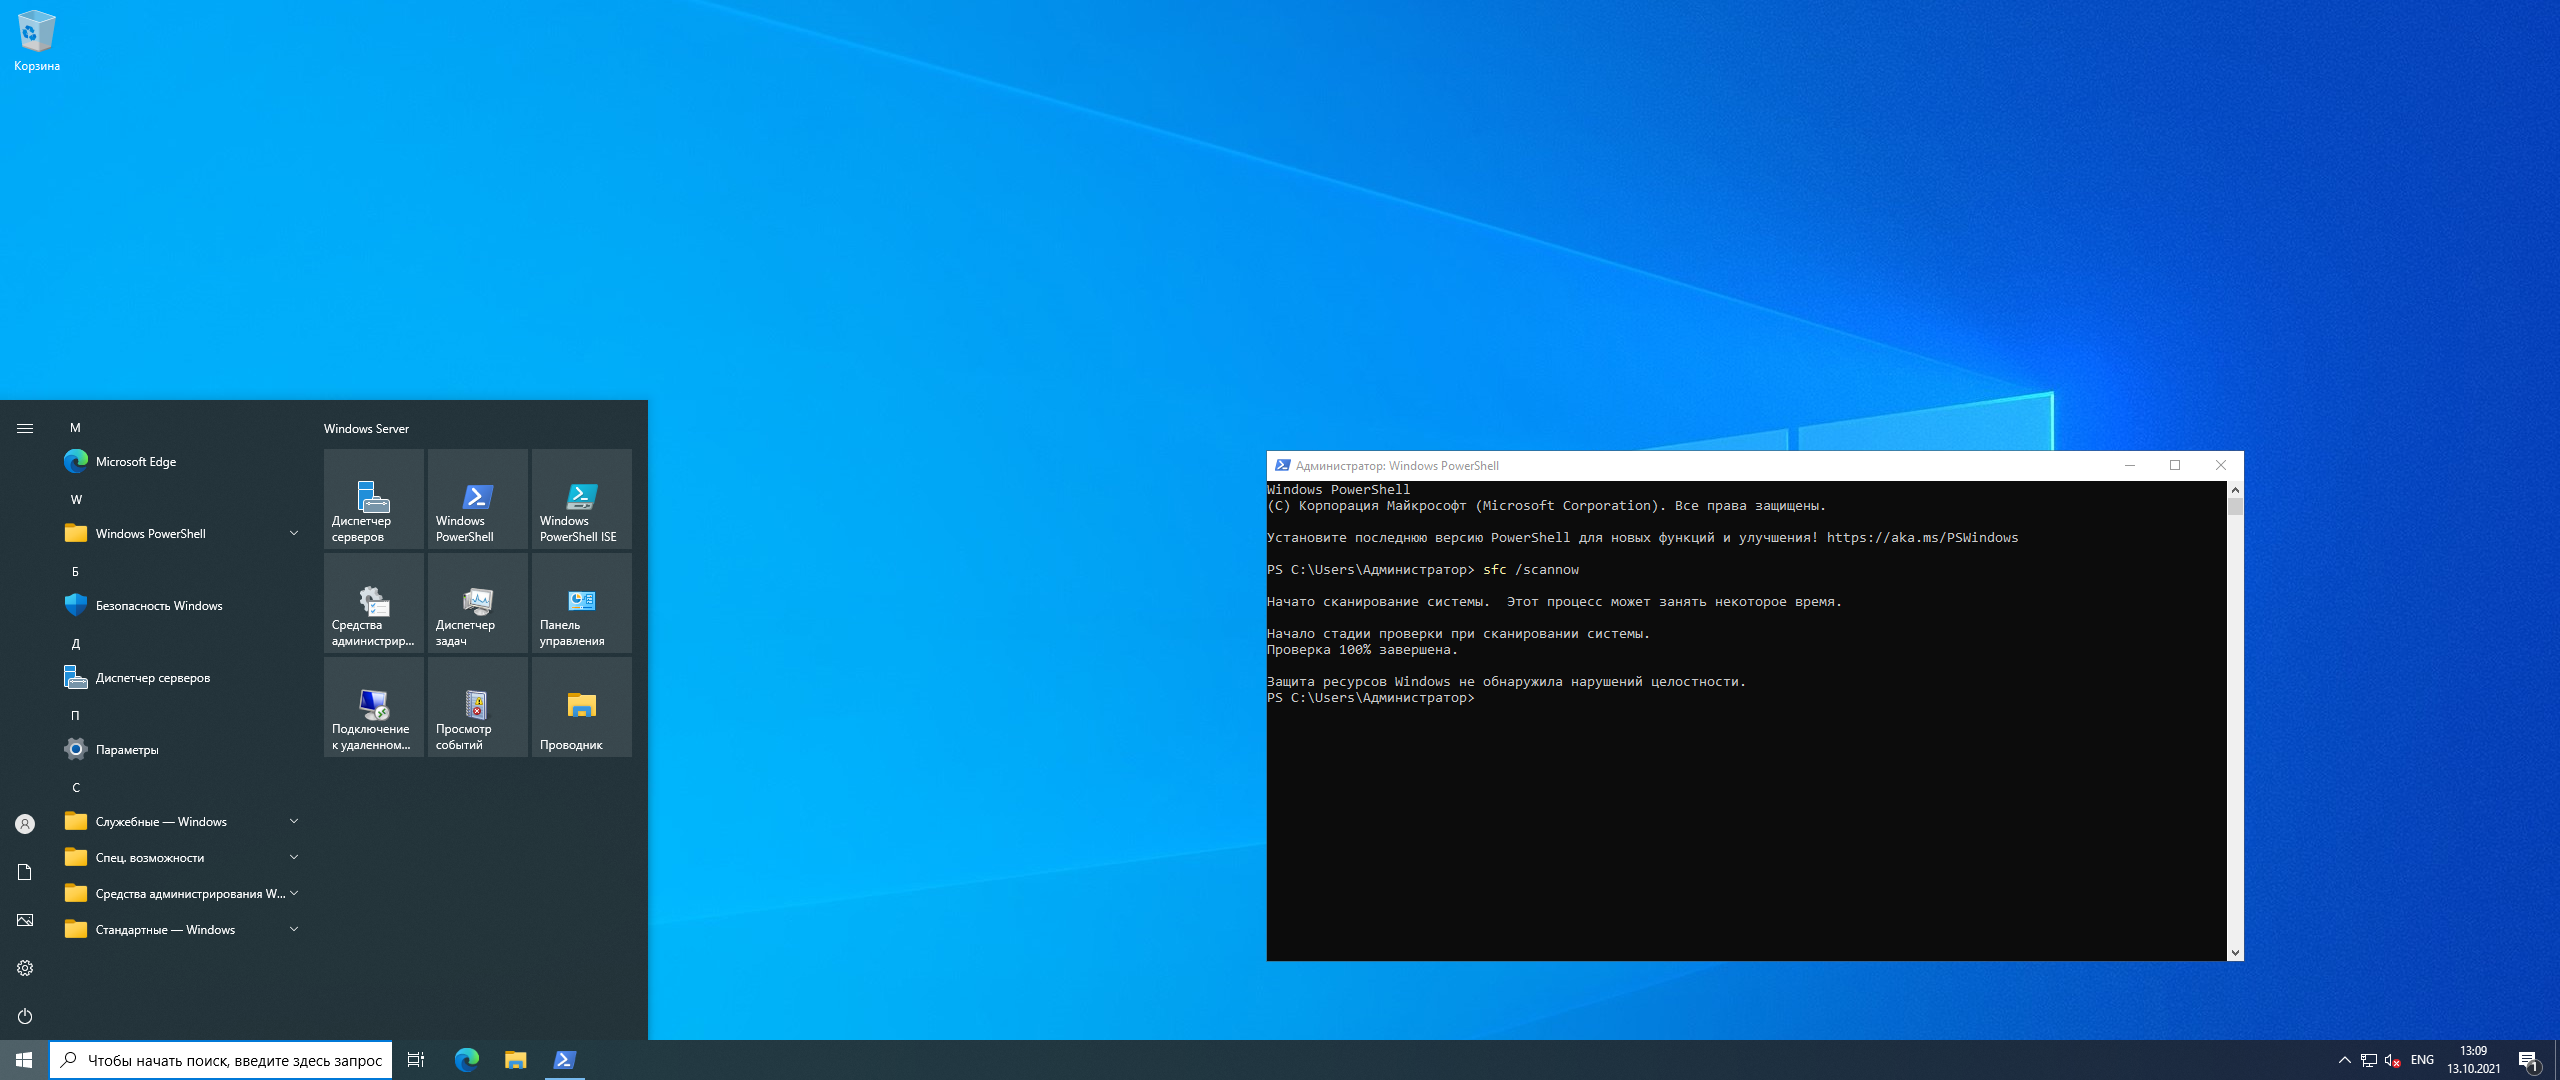This screenshot has height=1080, width=2560.
Task: Click PowerShell scrollbar down arrow
Action: [x=2235, y=953]
